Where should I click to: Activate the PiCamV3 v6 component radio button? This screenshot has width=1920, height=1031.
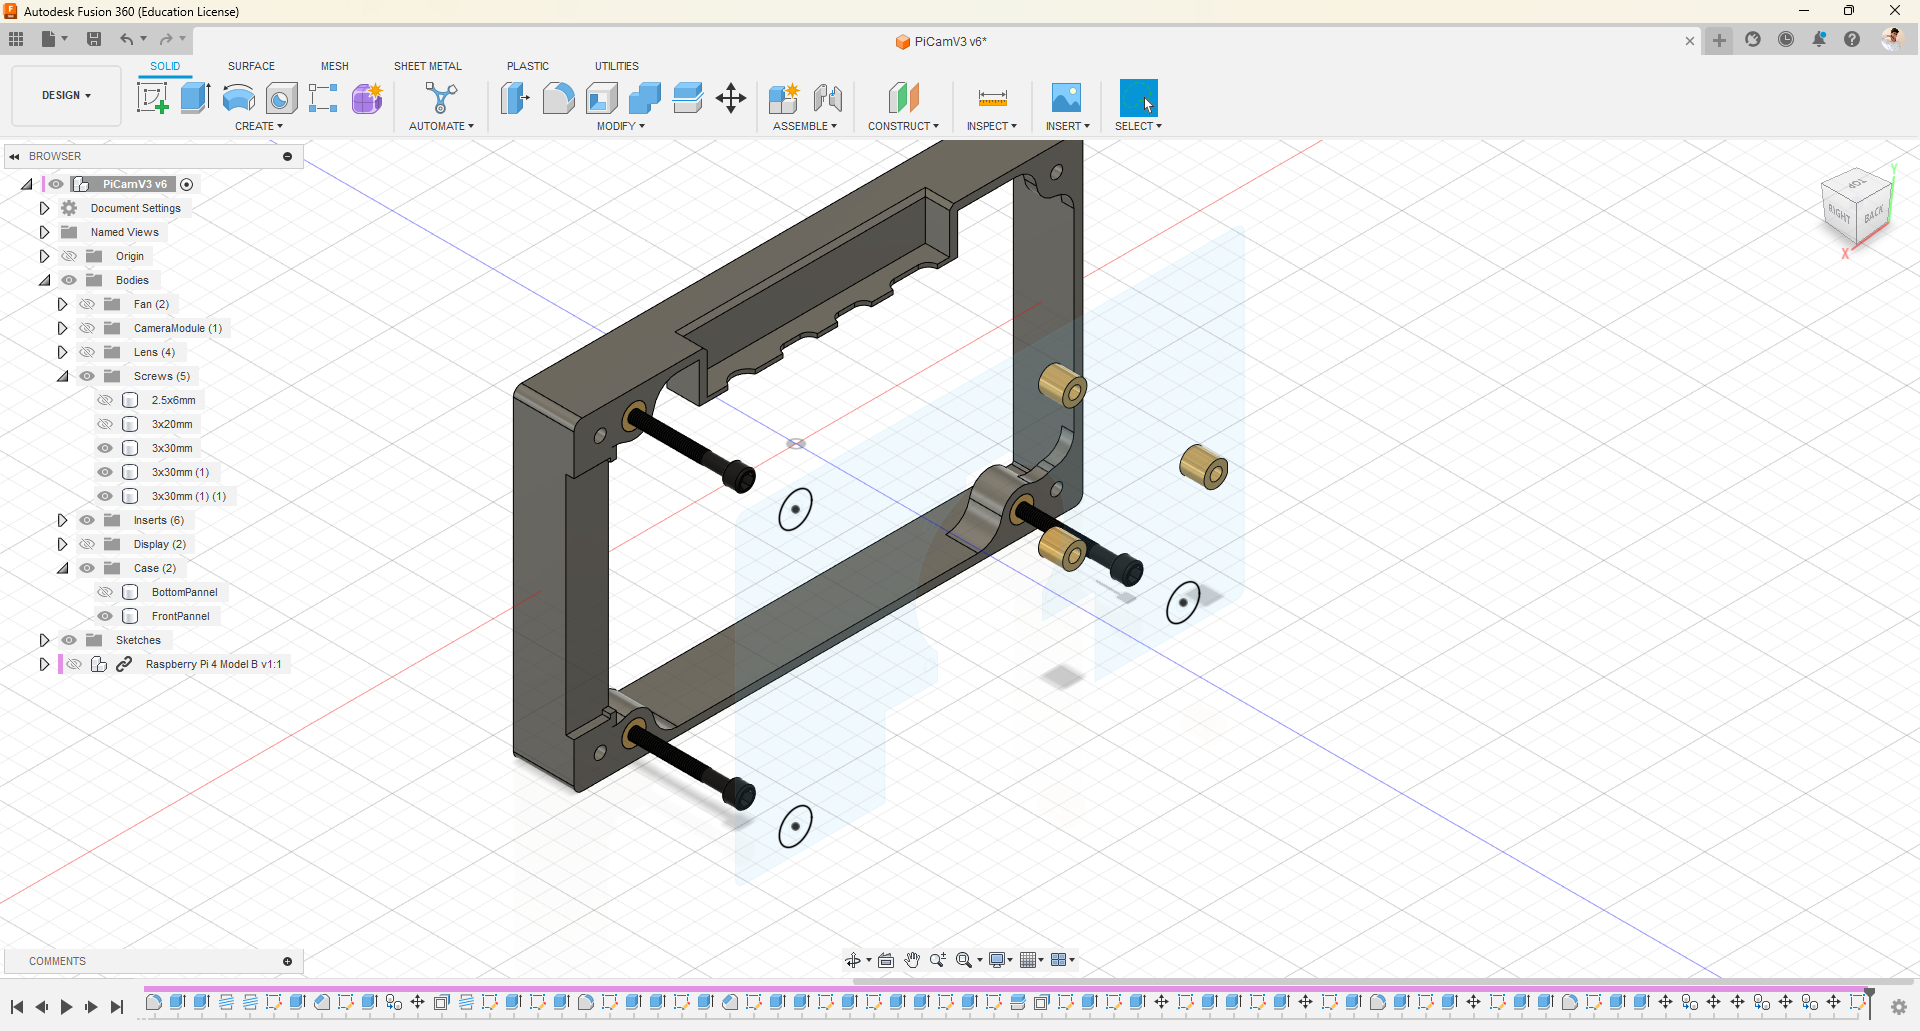click(x=187, y=184)
